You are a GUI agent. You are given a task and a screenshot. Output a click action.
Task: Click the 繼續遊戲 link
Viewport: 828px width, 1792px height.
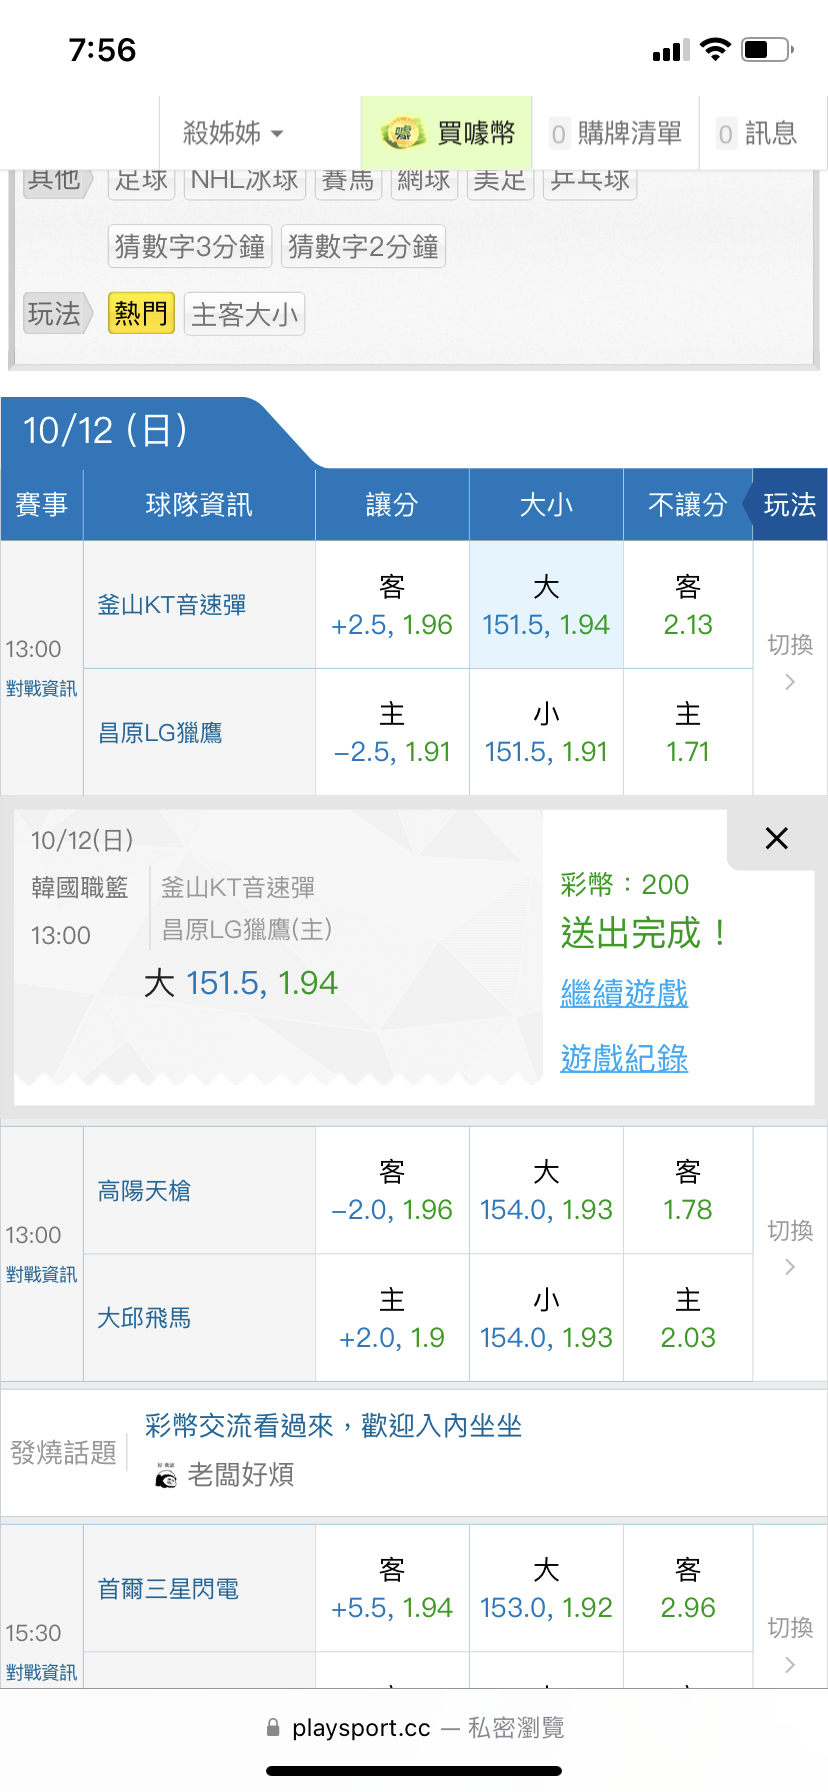624,993
